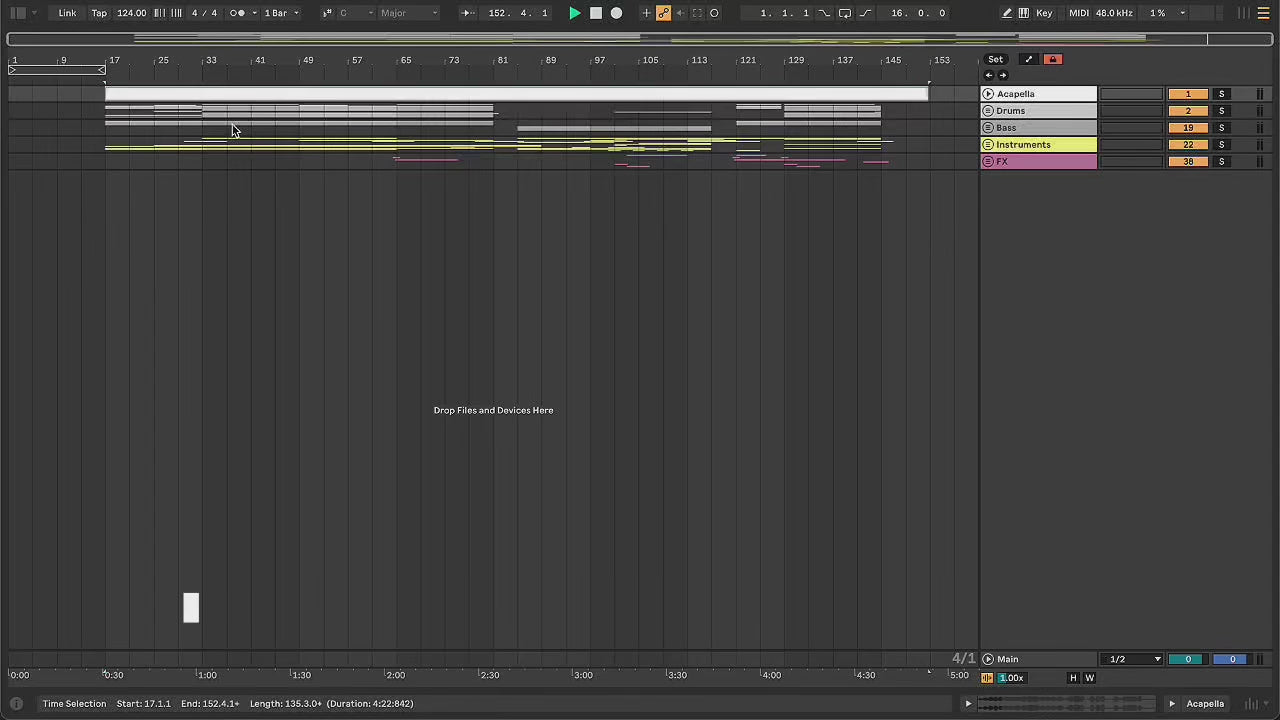Image resolution: width=1280 pixels, height=720 pixels.
Task: Open the Major scale dropdown
Action: (408, 13)
